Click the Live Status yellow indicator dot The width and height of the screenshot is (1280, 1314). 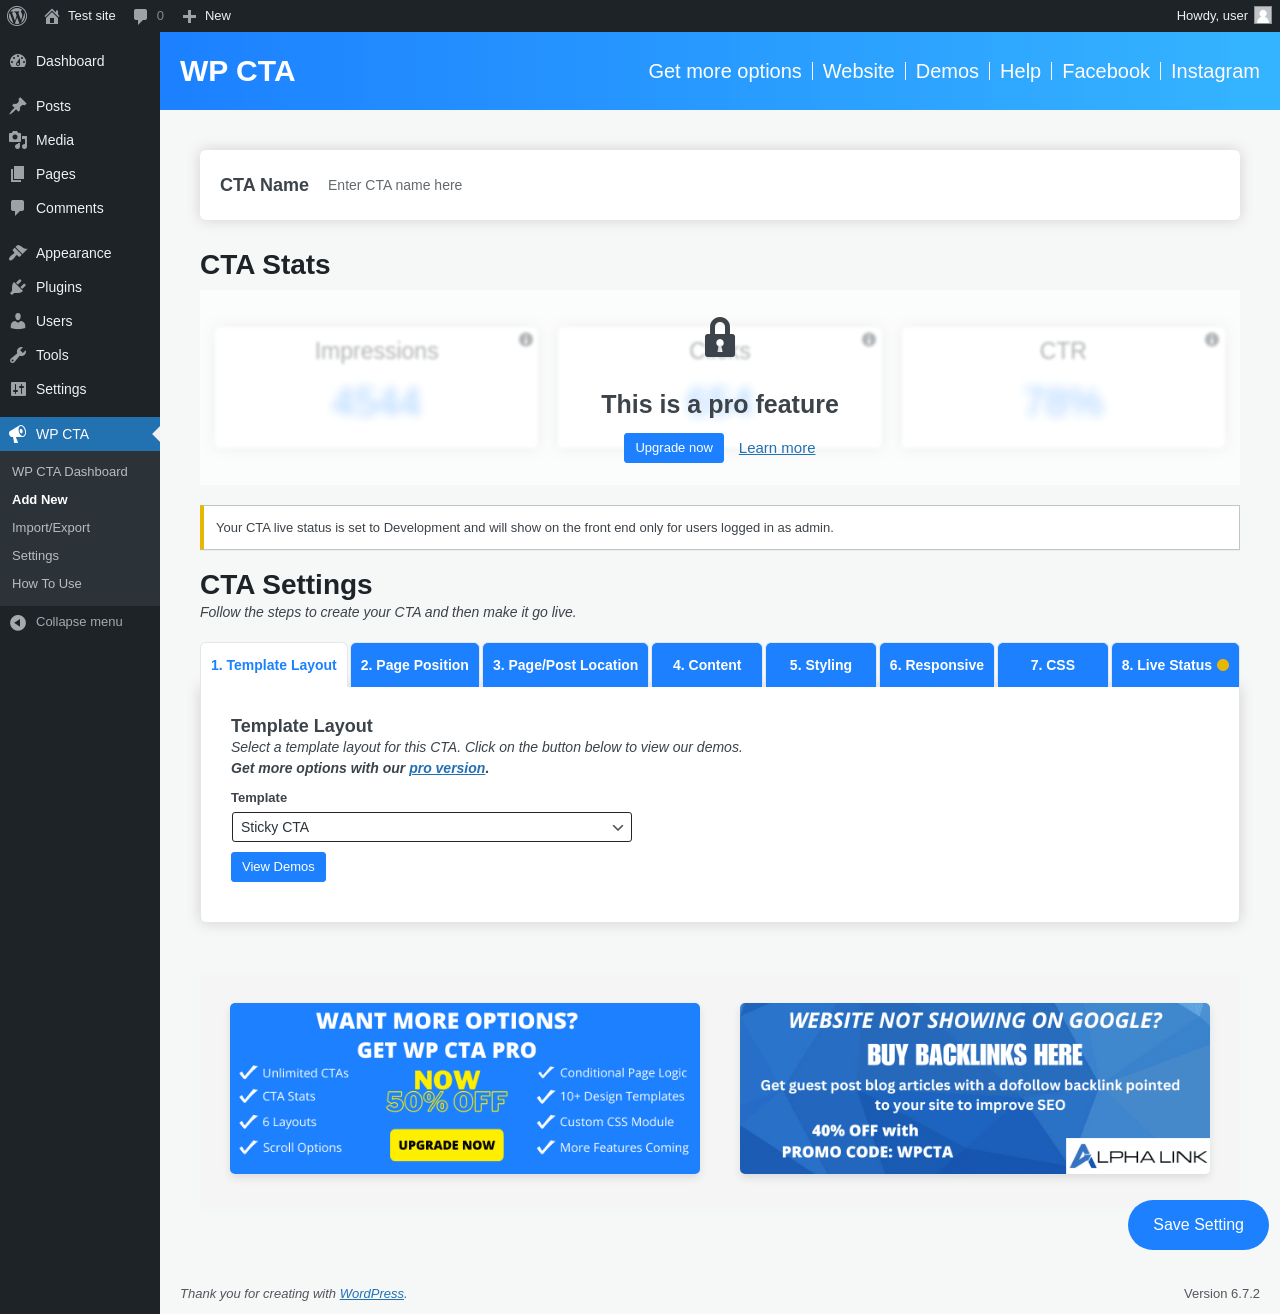click(x=1223, y=665)
